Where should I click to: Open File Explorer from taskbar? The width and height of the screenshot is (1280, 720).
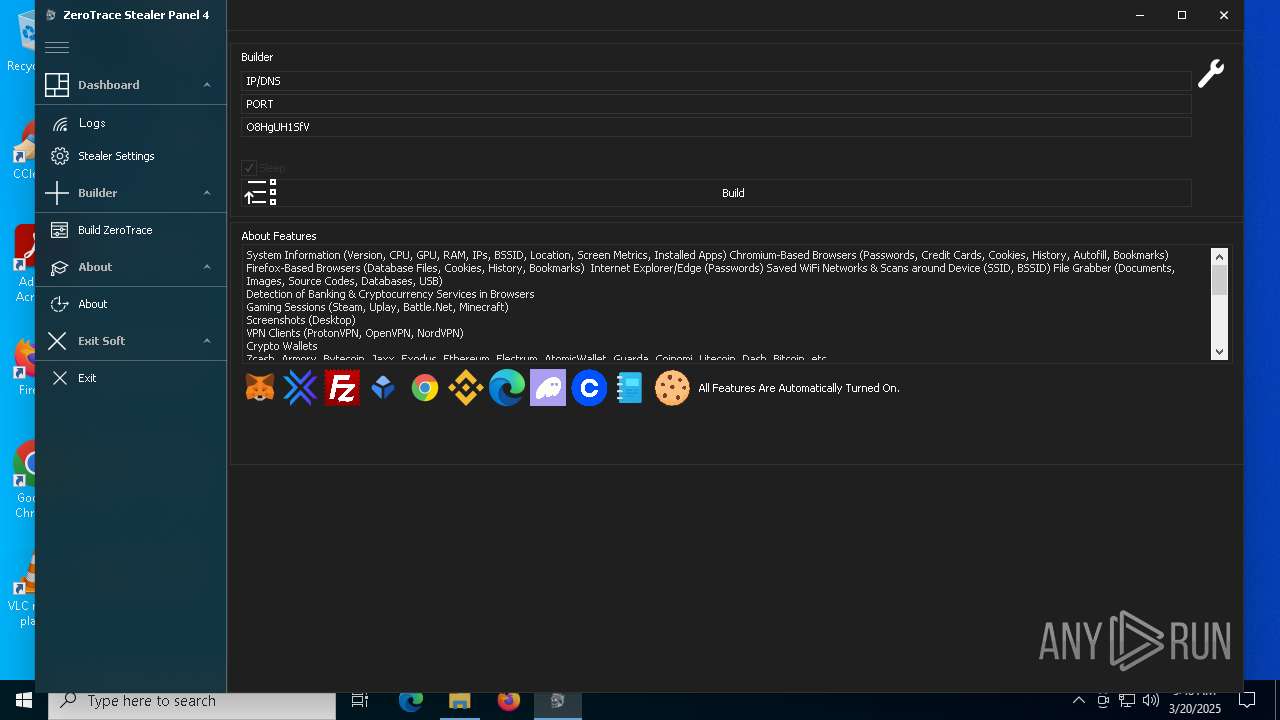tap(460, 701)
